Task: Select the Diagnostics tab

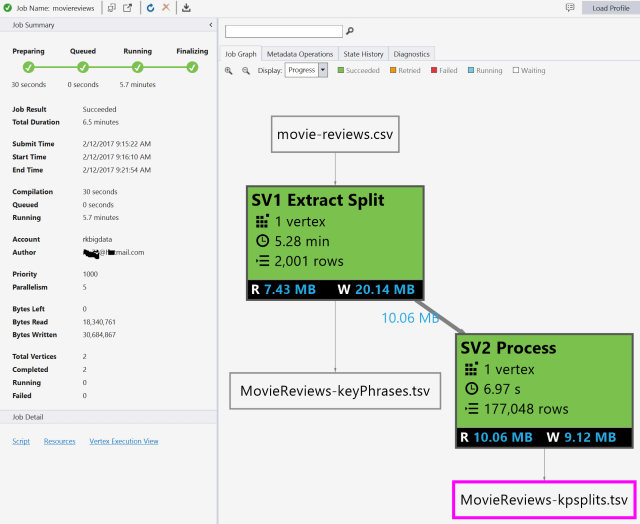Action: (x=411, y=53)
